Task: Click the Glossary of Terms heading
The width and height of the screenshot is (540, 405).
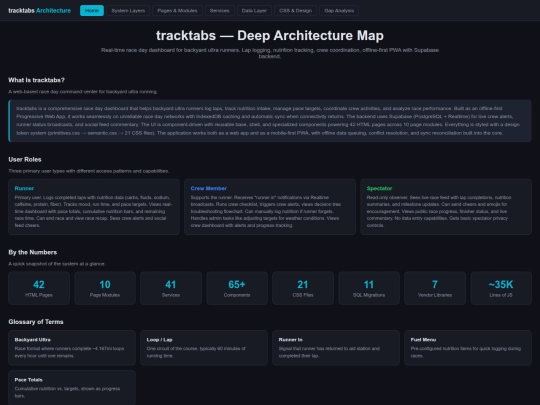Action: coord(36,322)
